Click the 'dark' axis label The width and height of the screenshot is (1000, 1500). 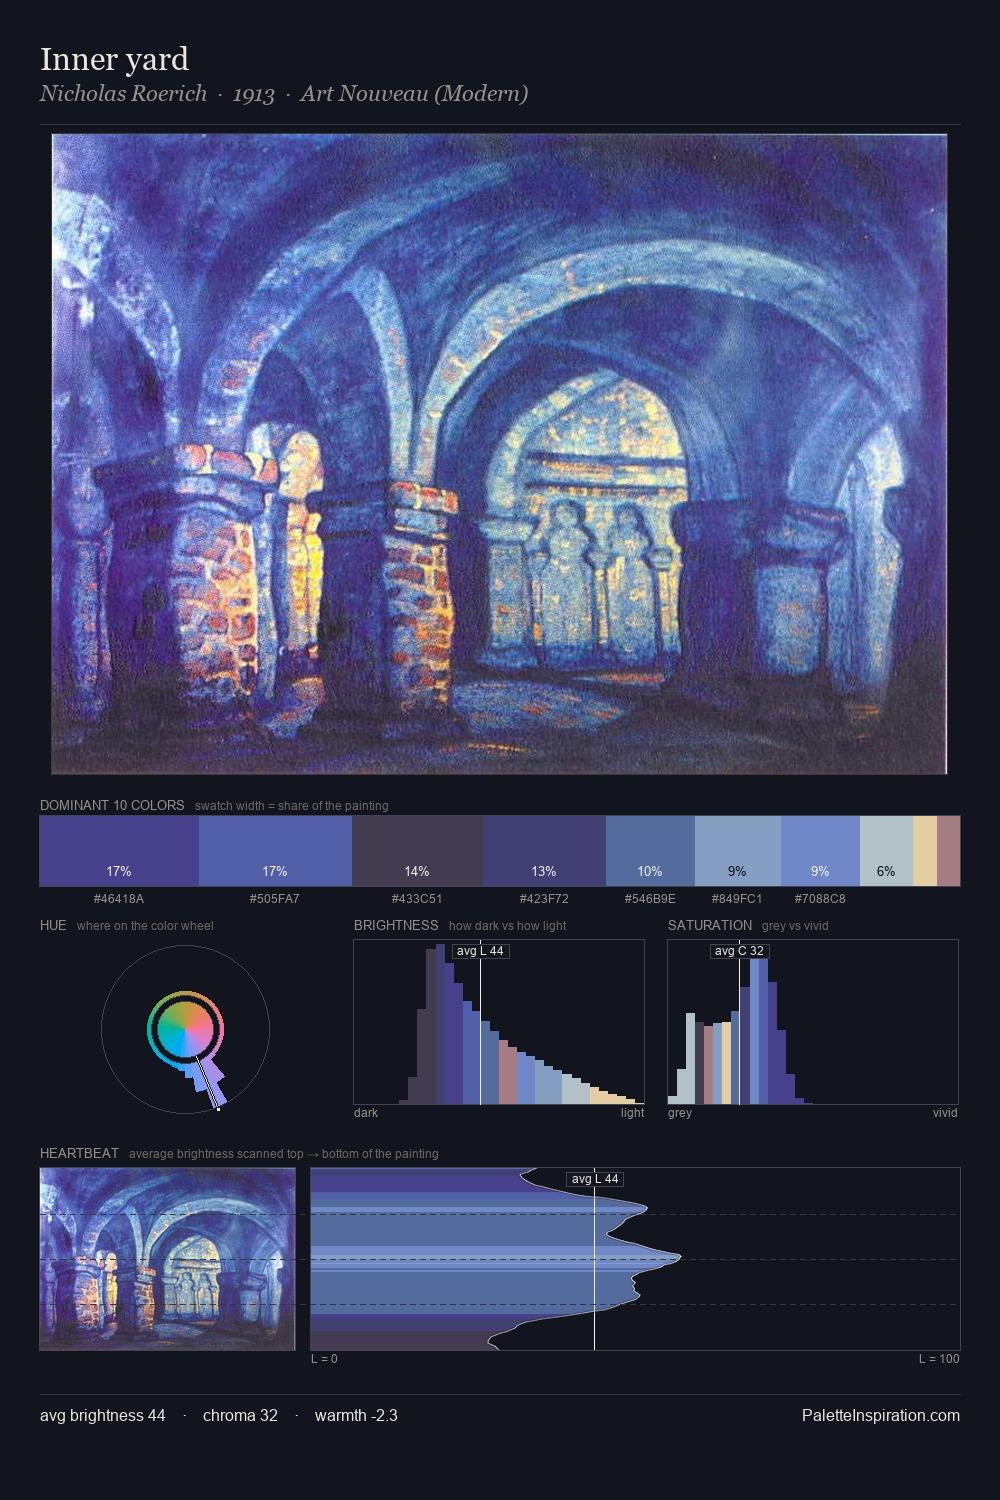366,1113
